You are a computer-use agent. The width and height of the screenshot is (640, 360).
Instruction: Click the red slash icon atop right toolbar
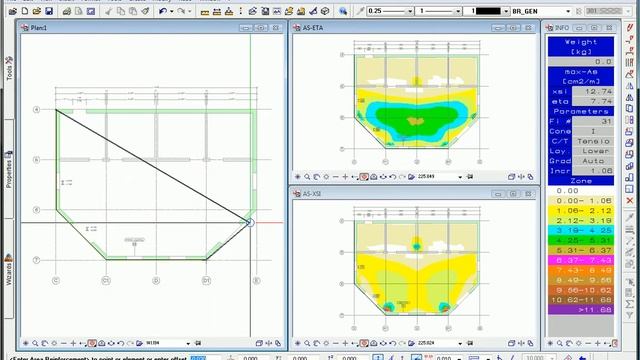tap(629, 28)
